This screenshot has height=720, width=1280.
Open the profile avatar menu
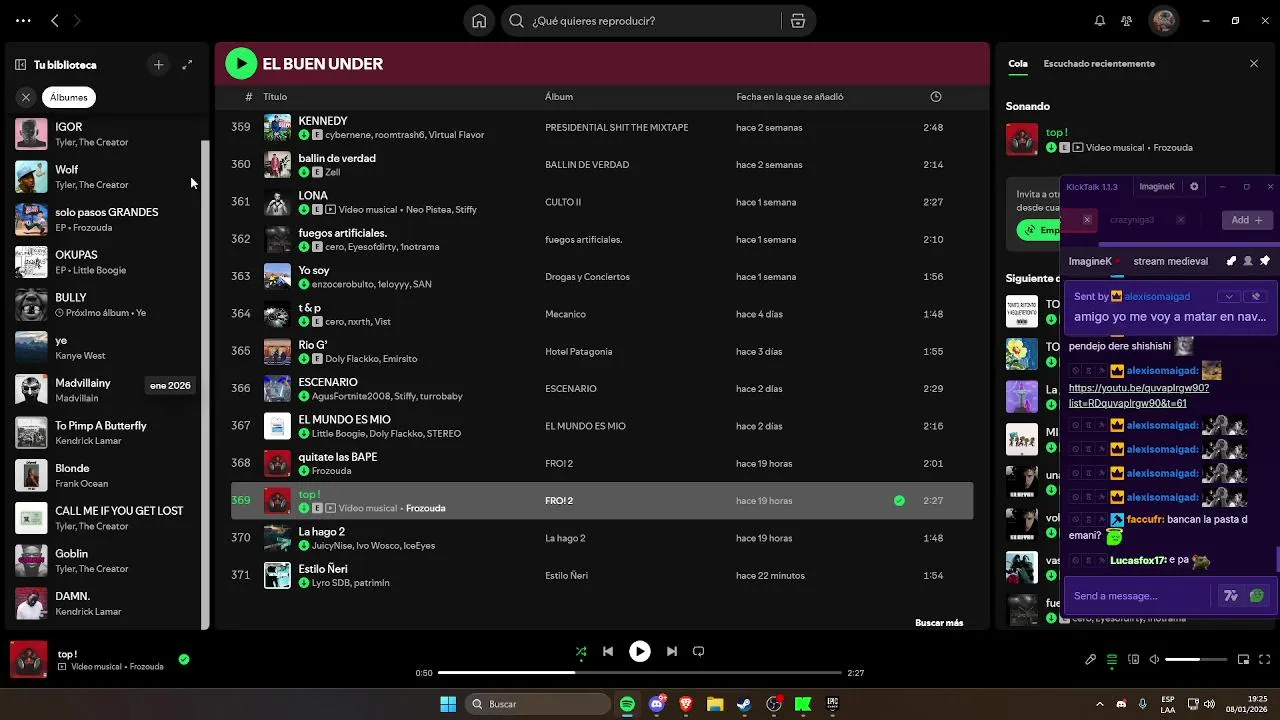(1163, 20)
